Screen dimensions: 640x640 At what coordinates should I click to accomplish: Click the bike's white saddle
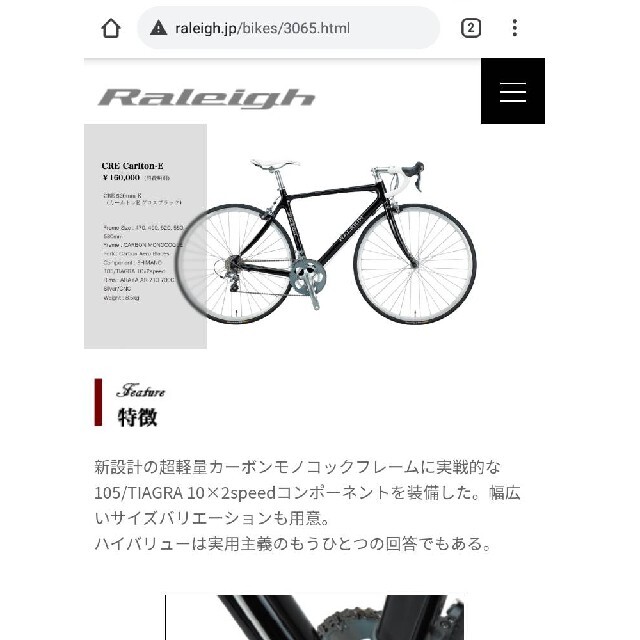click(x=275, y=164)
